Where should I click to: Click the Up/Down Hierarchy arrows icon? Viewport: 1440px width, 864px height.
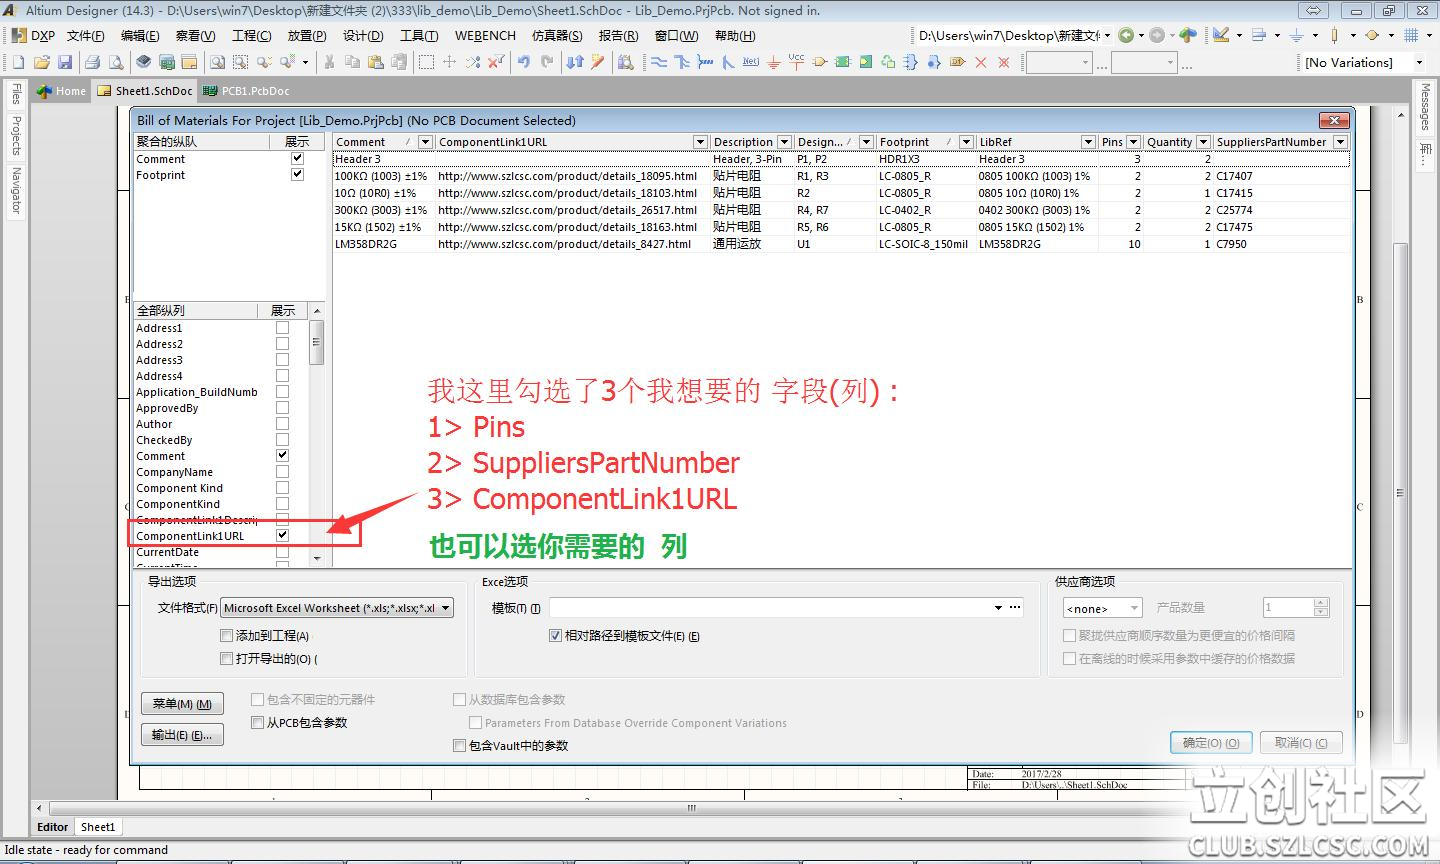pyautogui.click(x=575, y=62)
